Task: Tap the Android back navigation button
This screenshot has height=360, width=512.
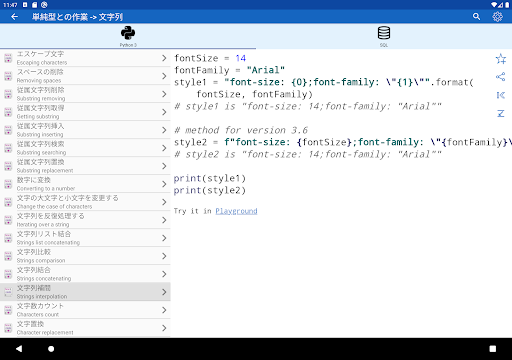Action: (19, 349)
